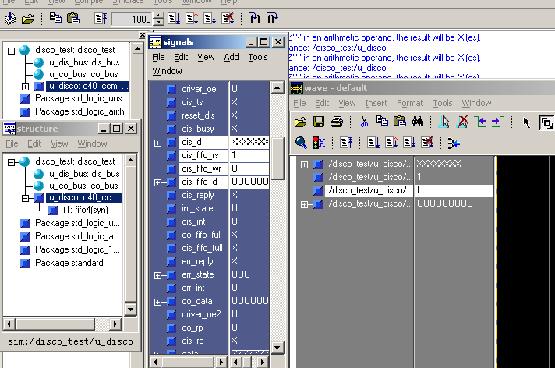Click the restart simulation icon in the main toolbar
The height and width of the screenshot is (368, 555).
tap(101, 18)
